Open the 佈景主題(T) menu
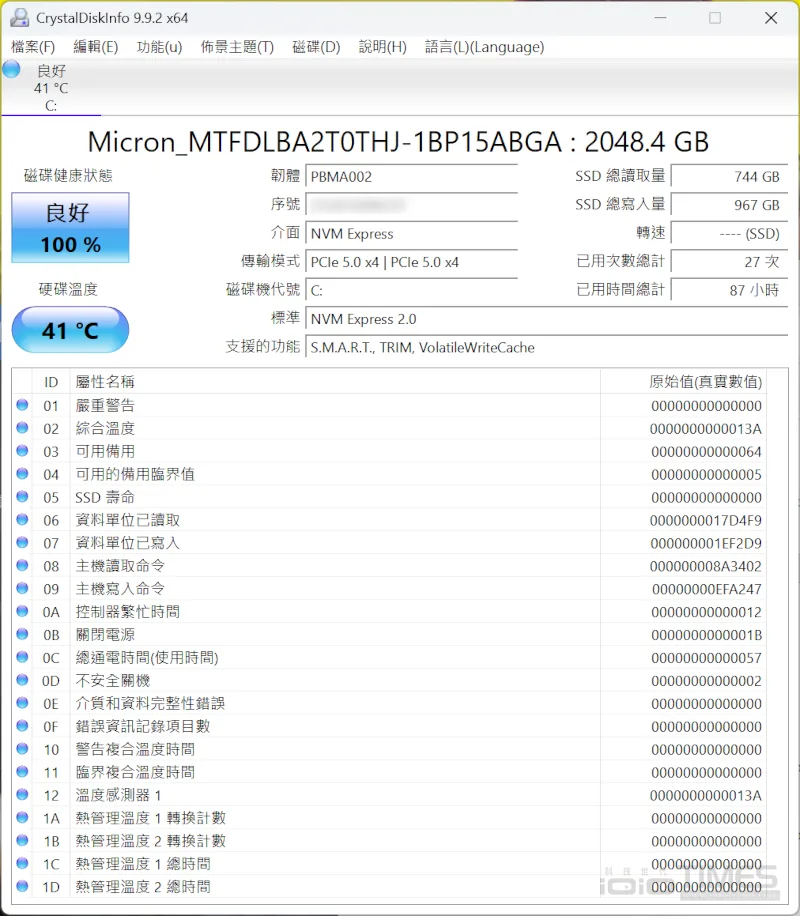 click(237, 47)
